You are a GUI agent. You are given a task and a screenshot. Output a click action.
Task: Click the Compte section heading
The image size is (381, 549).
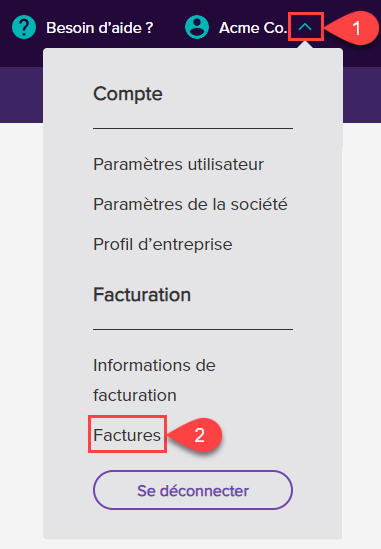point(128,94)
